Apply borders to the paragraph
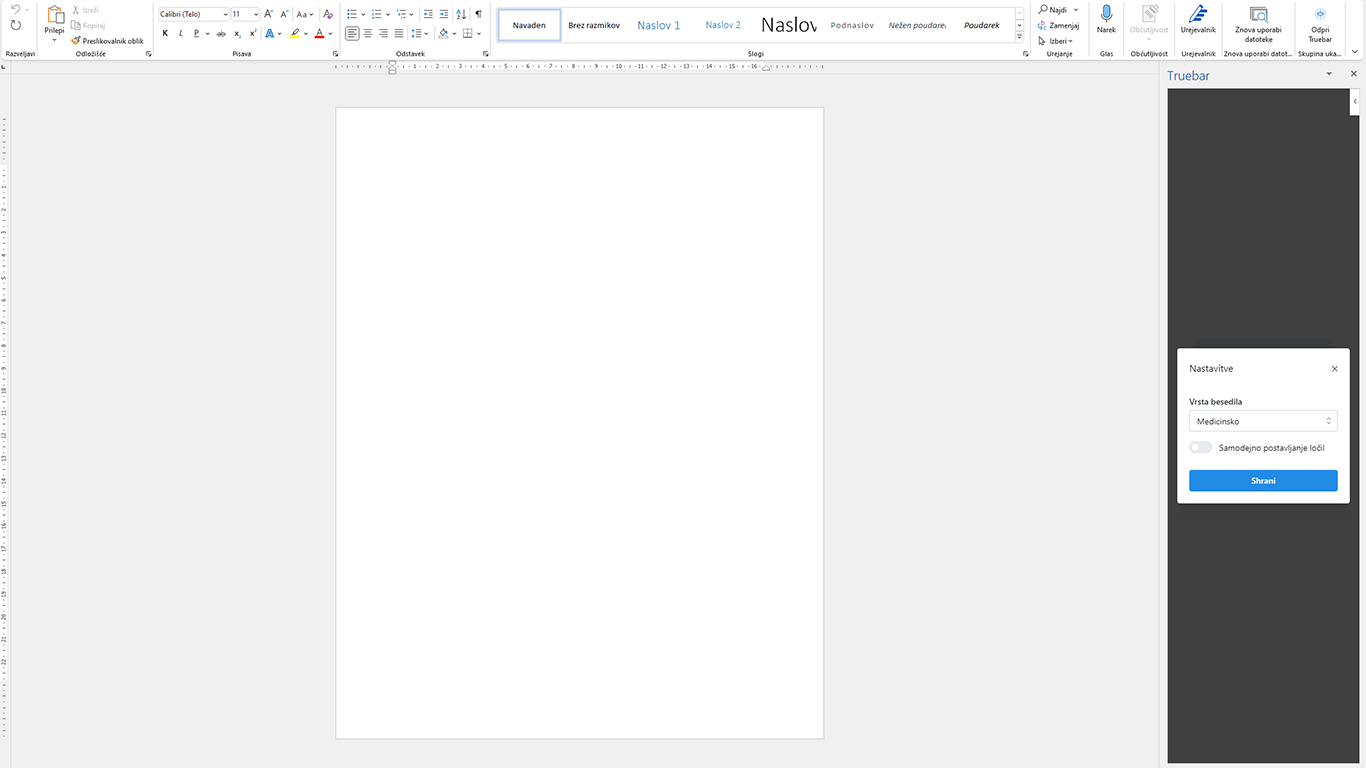1366x768 pixels. [467, 34]
